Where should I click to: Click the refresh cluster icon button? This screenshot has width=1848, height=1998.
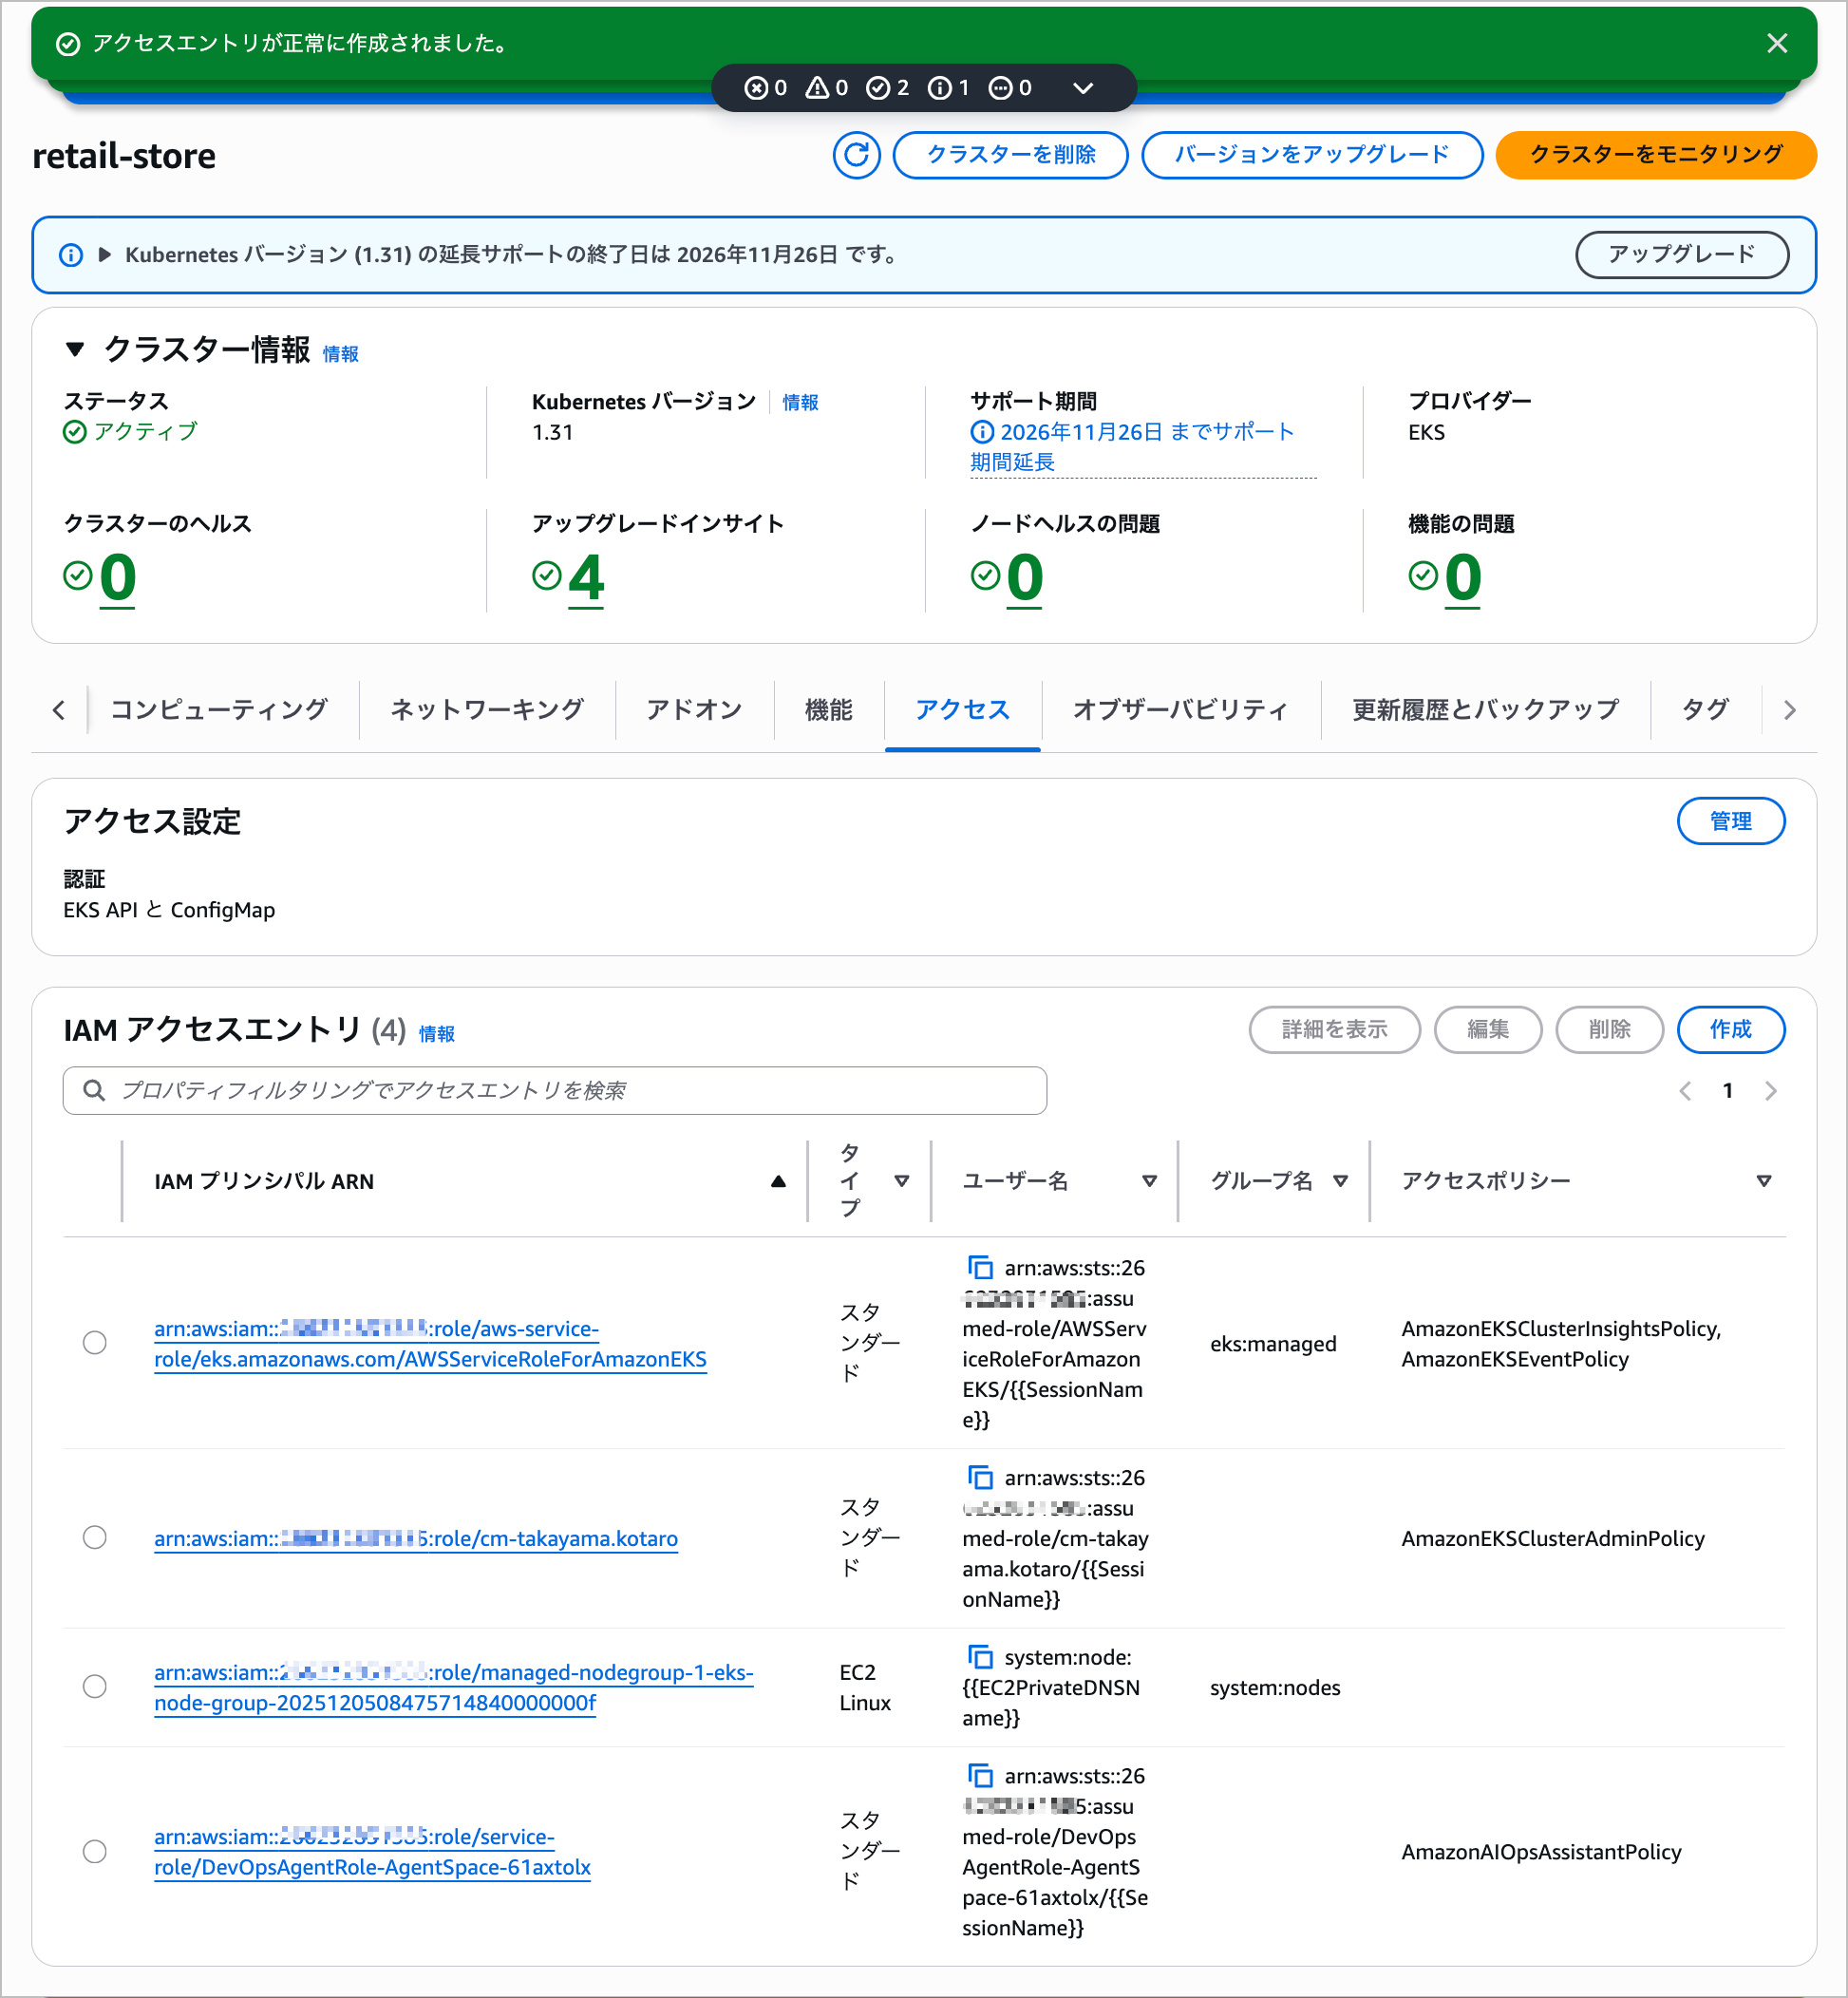pos(856,155)
